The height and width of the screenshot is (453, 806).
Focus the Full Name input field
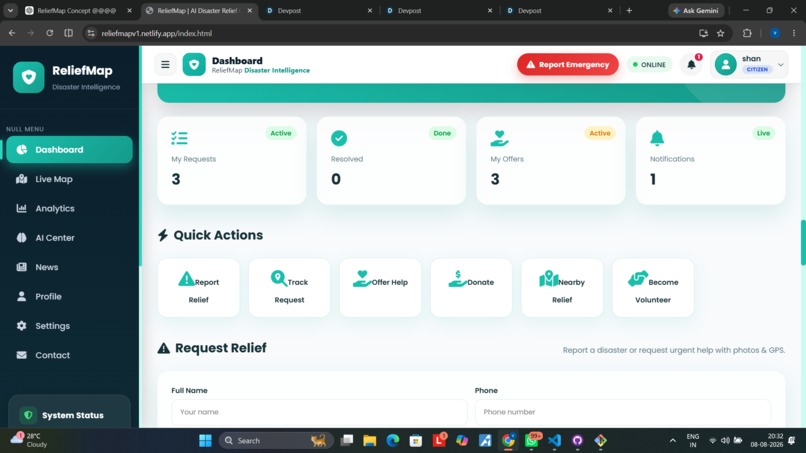(x=319, y=412)
